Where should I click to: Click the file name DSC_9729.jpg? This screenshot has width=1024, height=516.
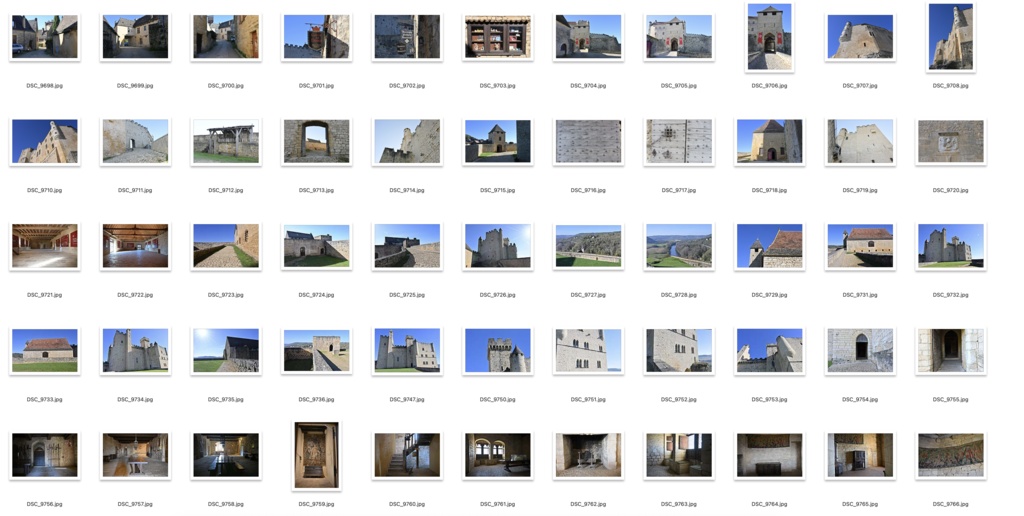770,295
